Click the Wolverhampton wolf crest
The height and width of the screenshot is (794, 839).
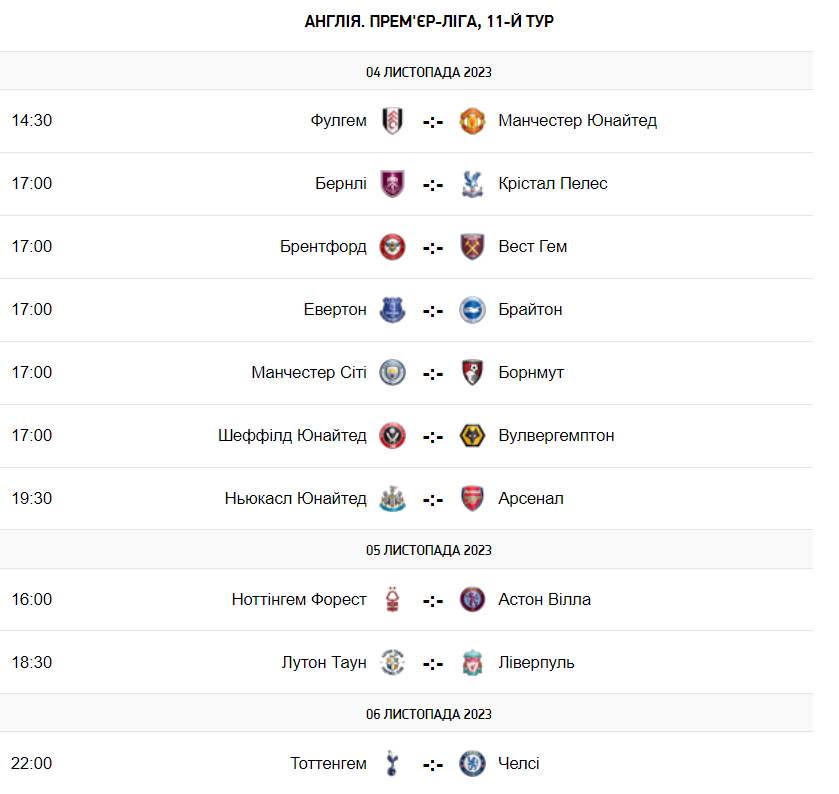click(472, 436)
